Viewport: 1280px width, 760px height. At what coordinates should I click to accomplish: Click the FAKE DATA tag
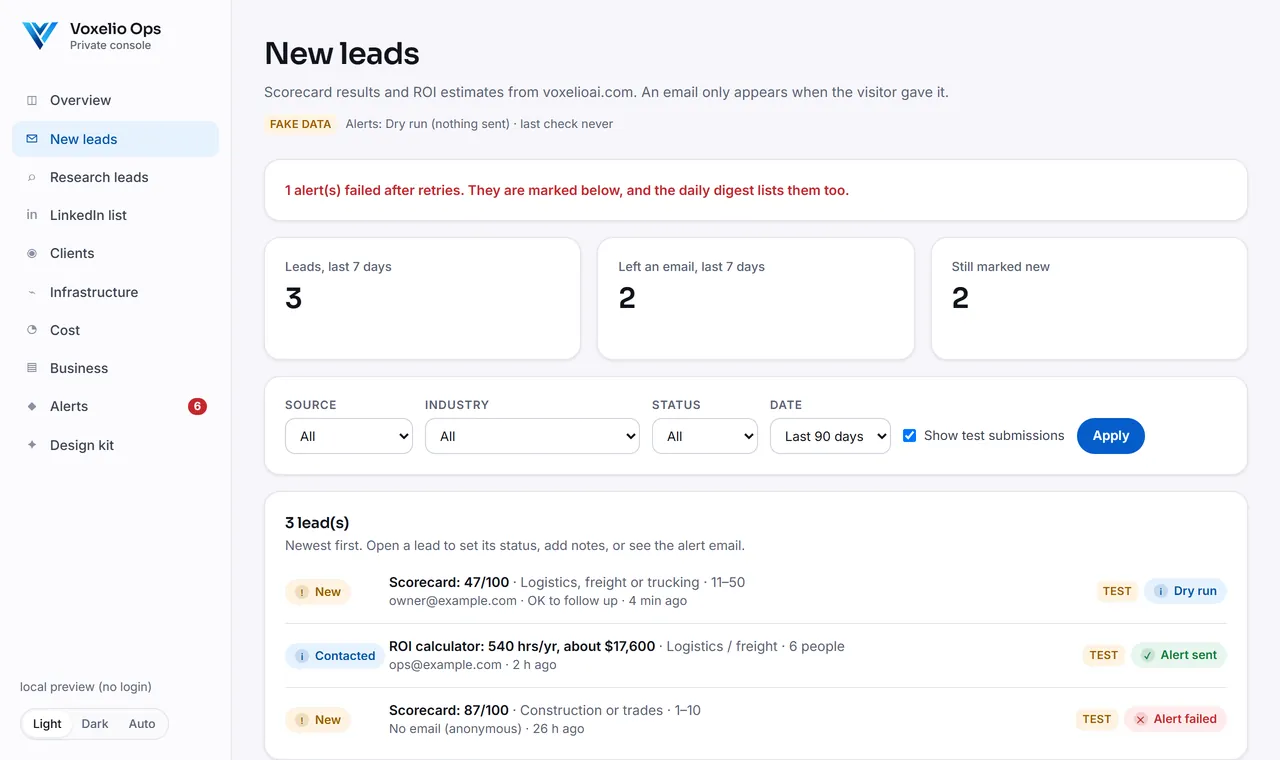300,124
